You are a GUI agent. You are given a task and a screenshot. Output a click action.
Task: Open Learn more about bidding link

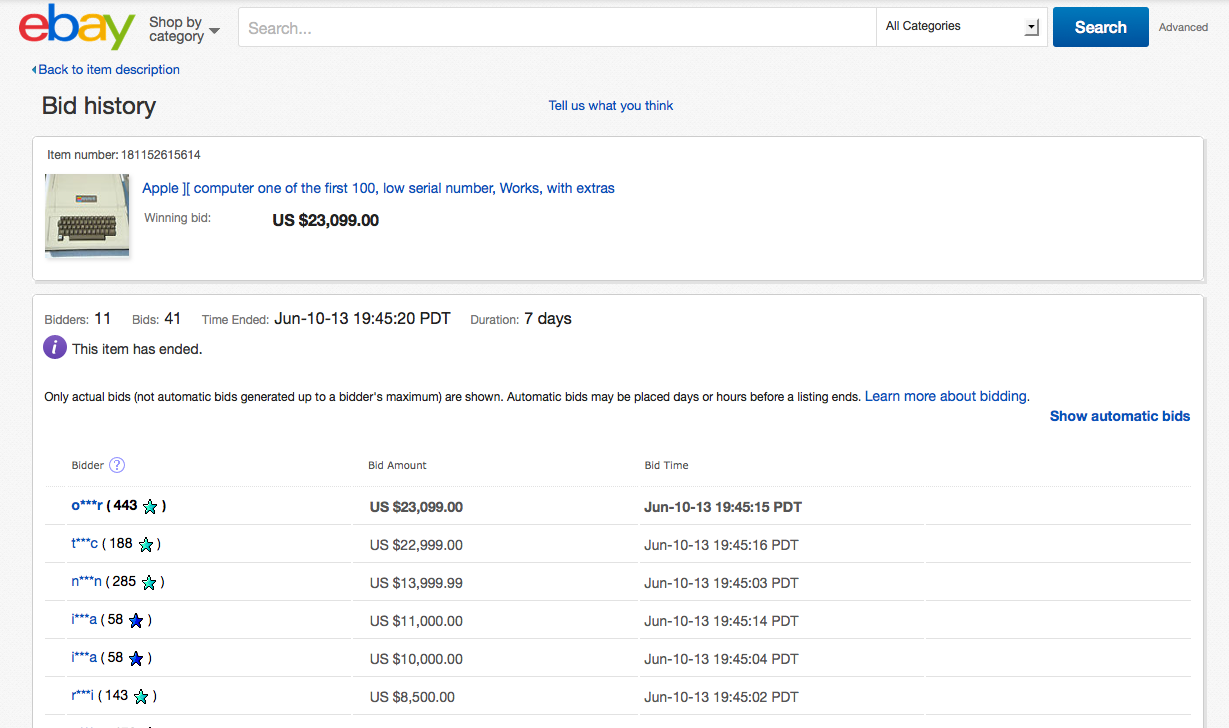click(x=945, y=396)
